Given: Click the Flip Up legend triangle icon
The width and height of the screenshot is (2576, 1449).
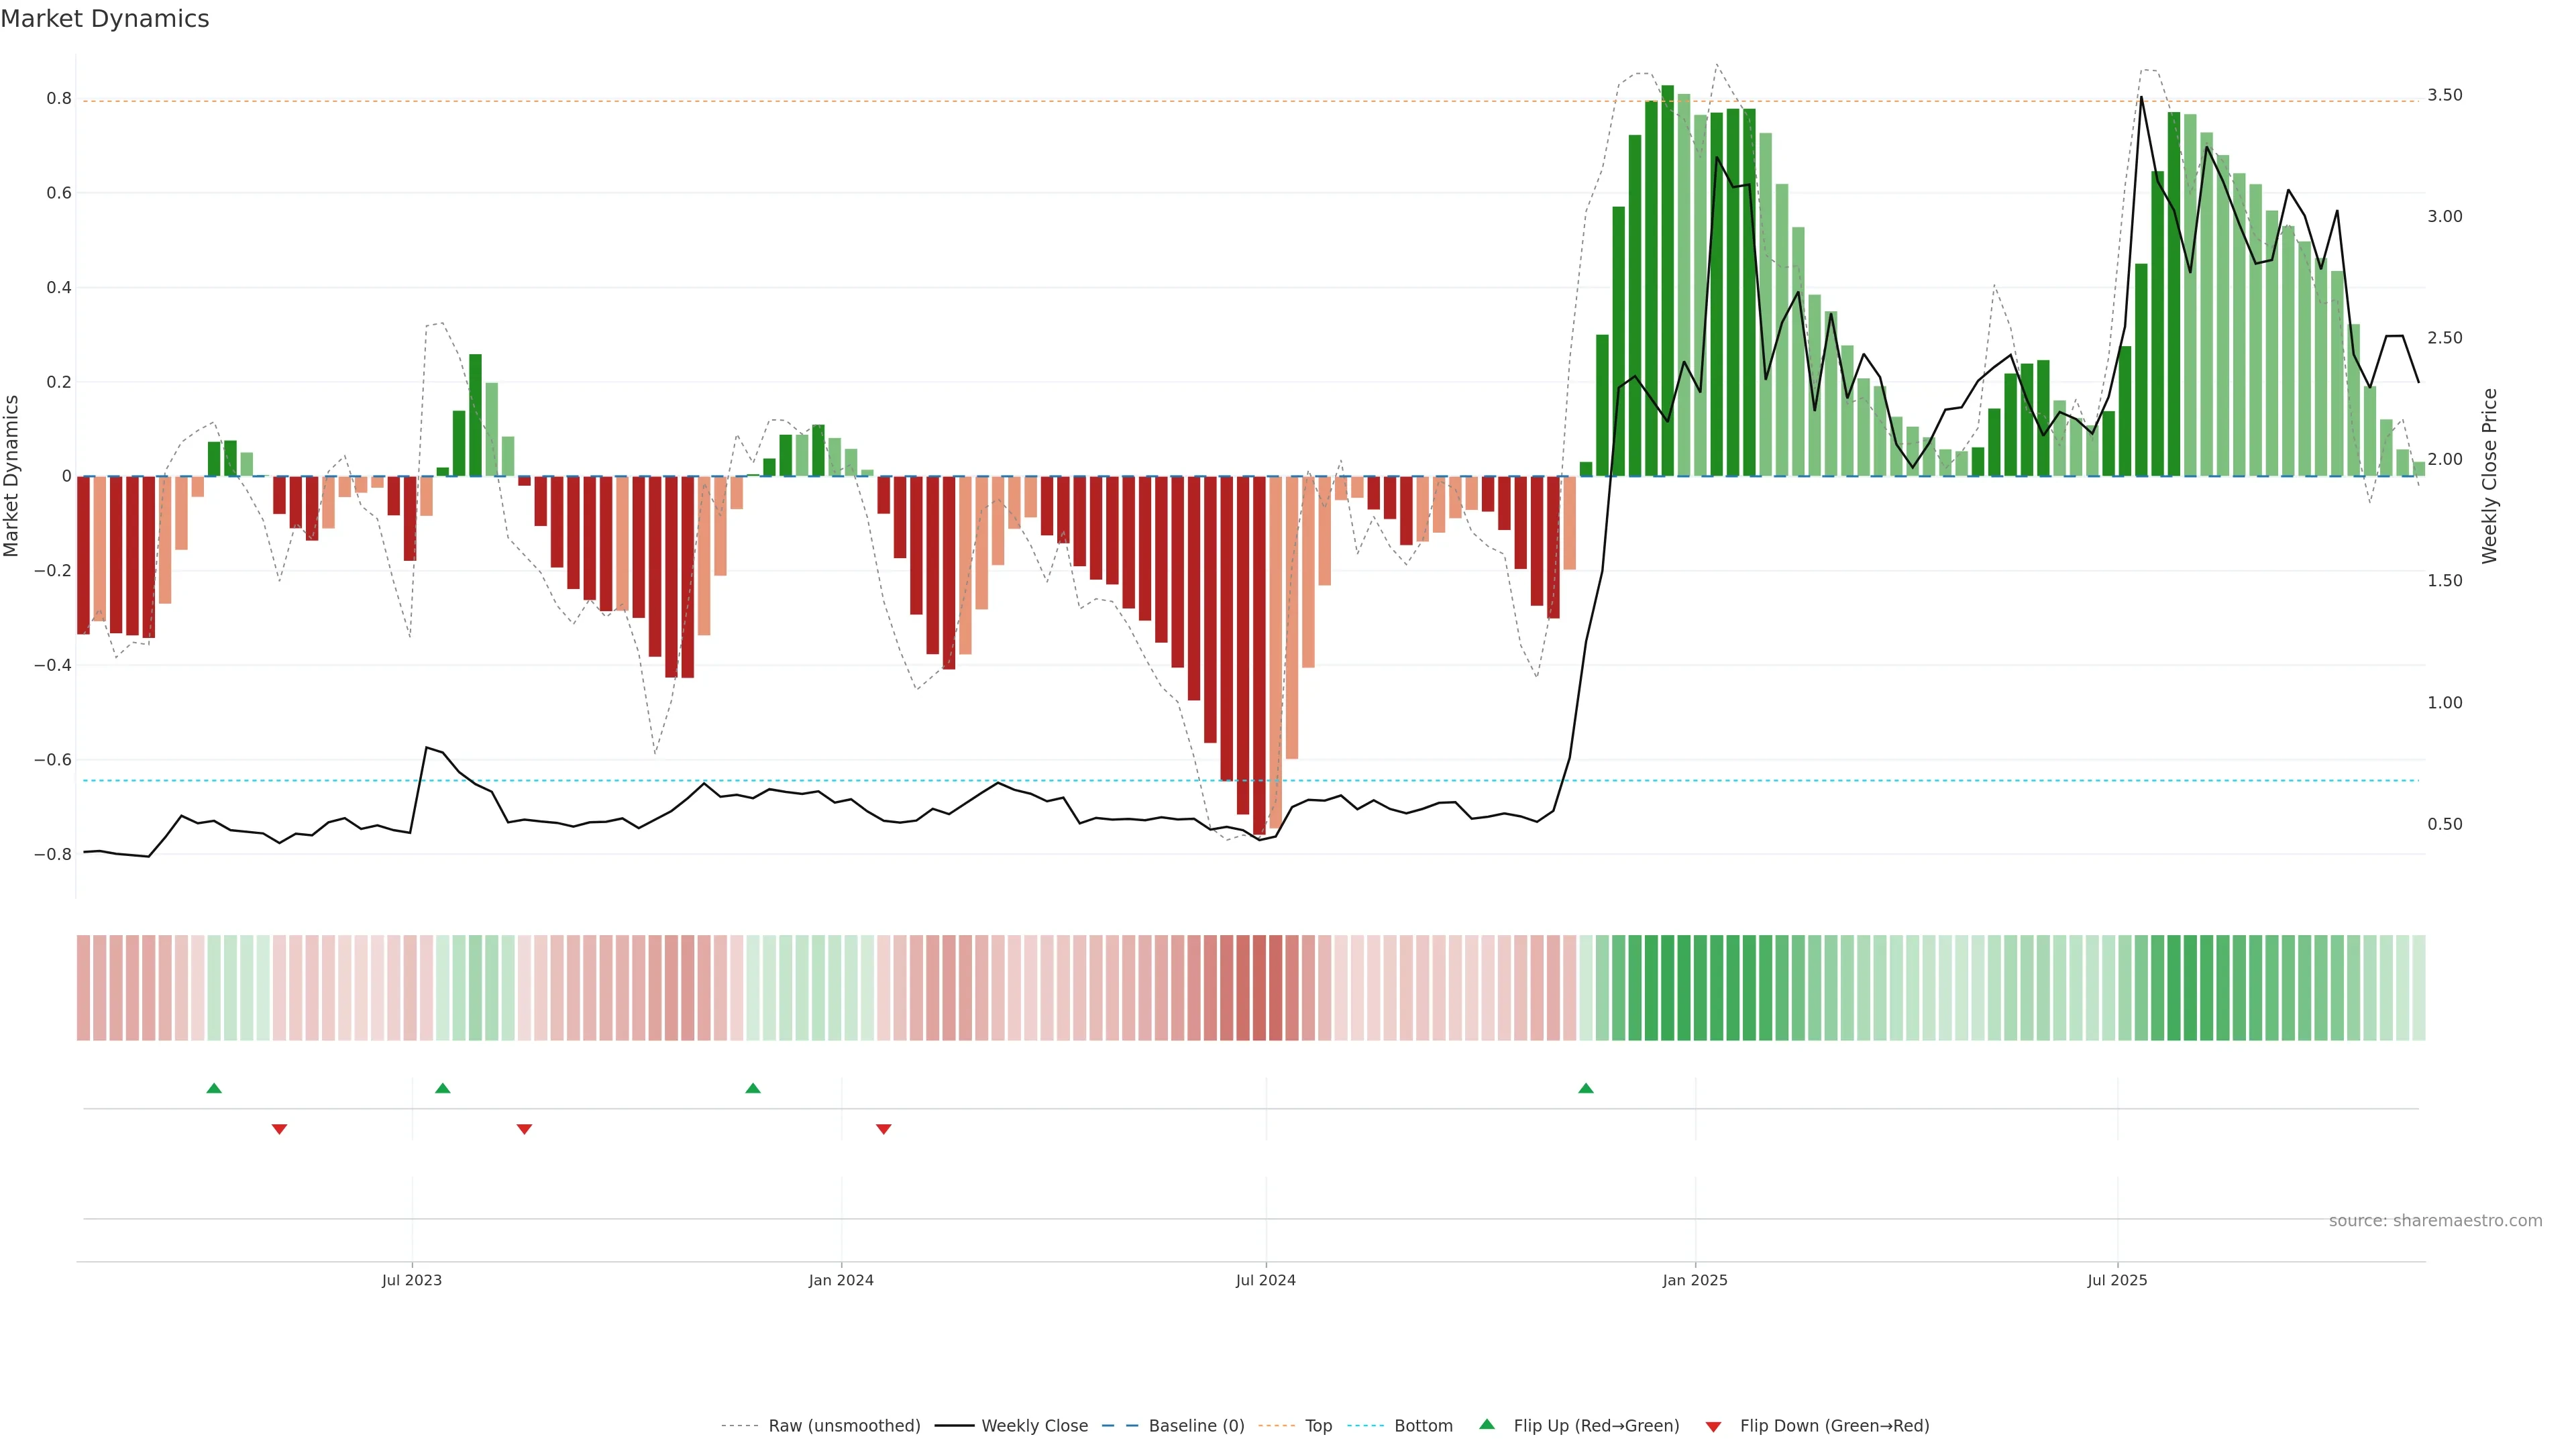Looking at the screenshot, I should click(1487, 1424).
